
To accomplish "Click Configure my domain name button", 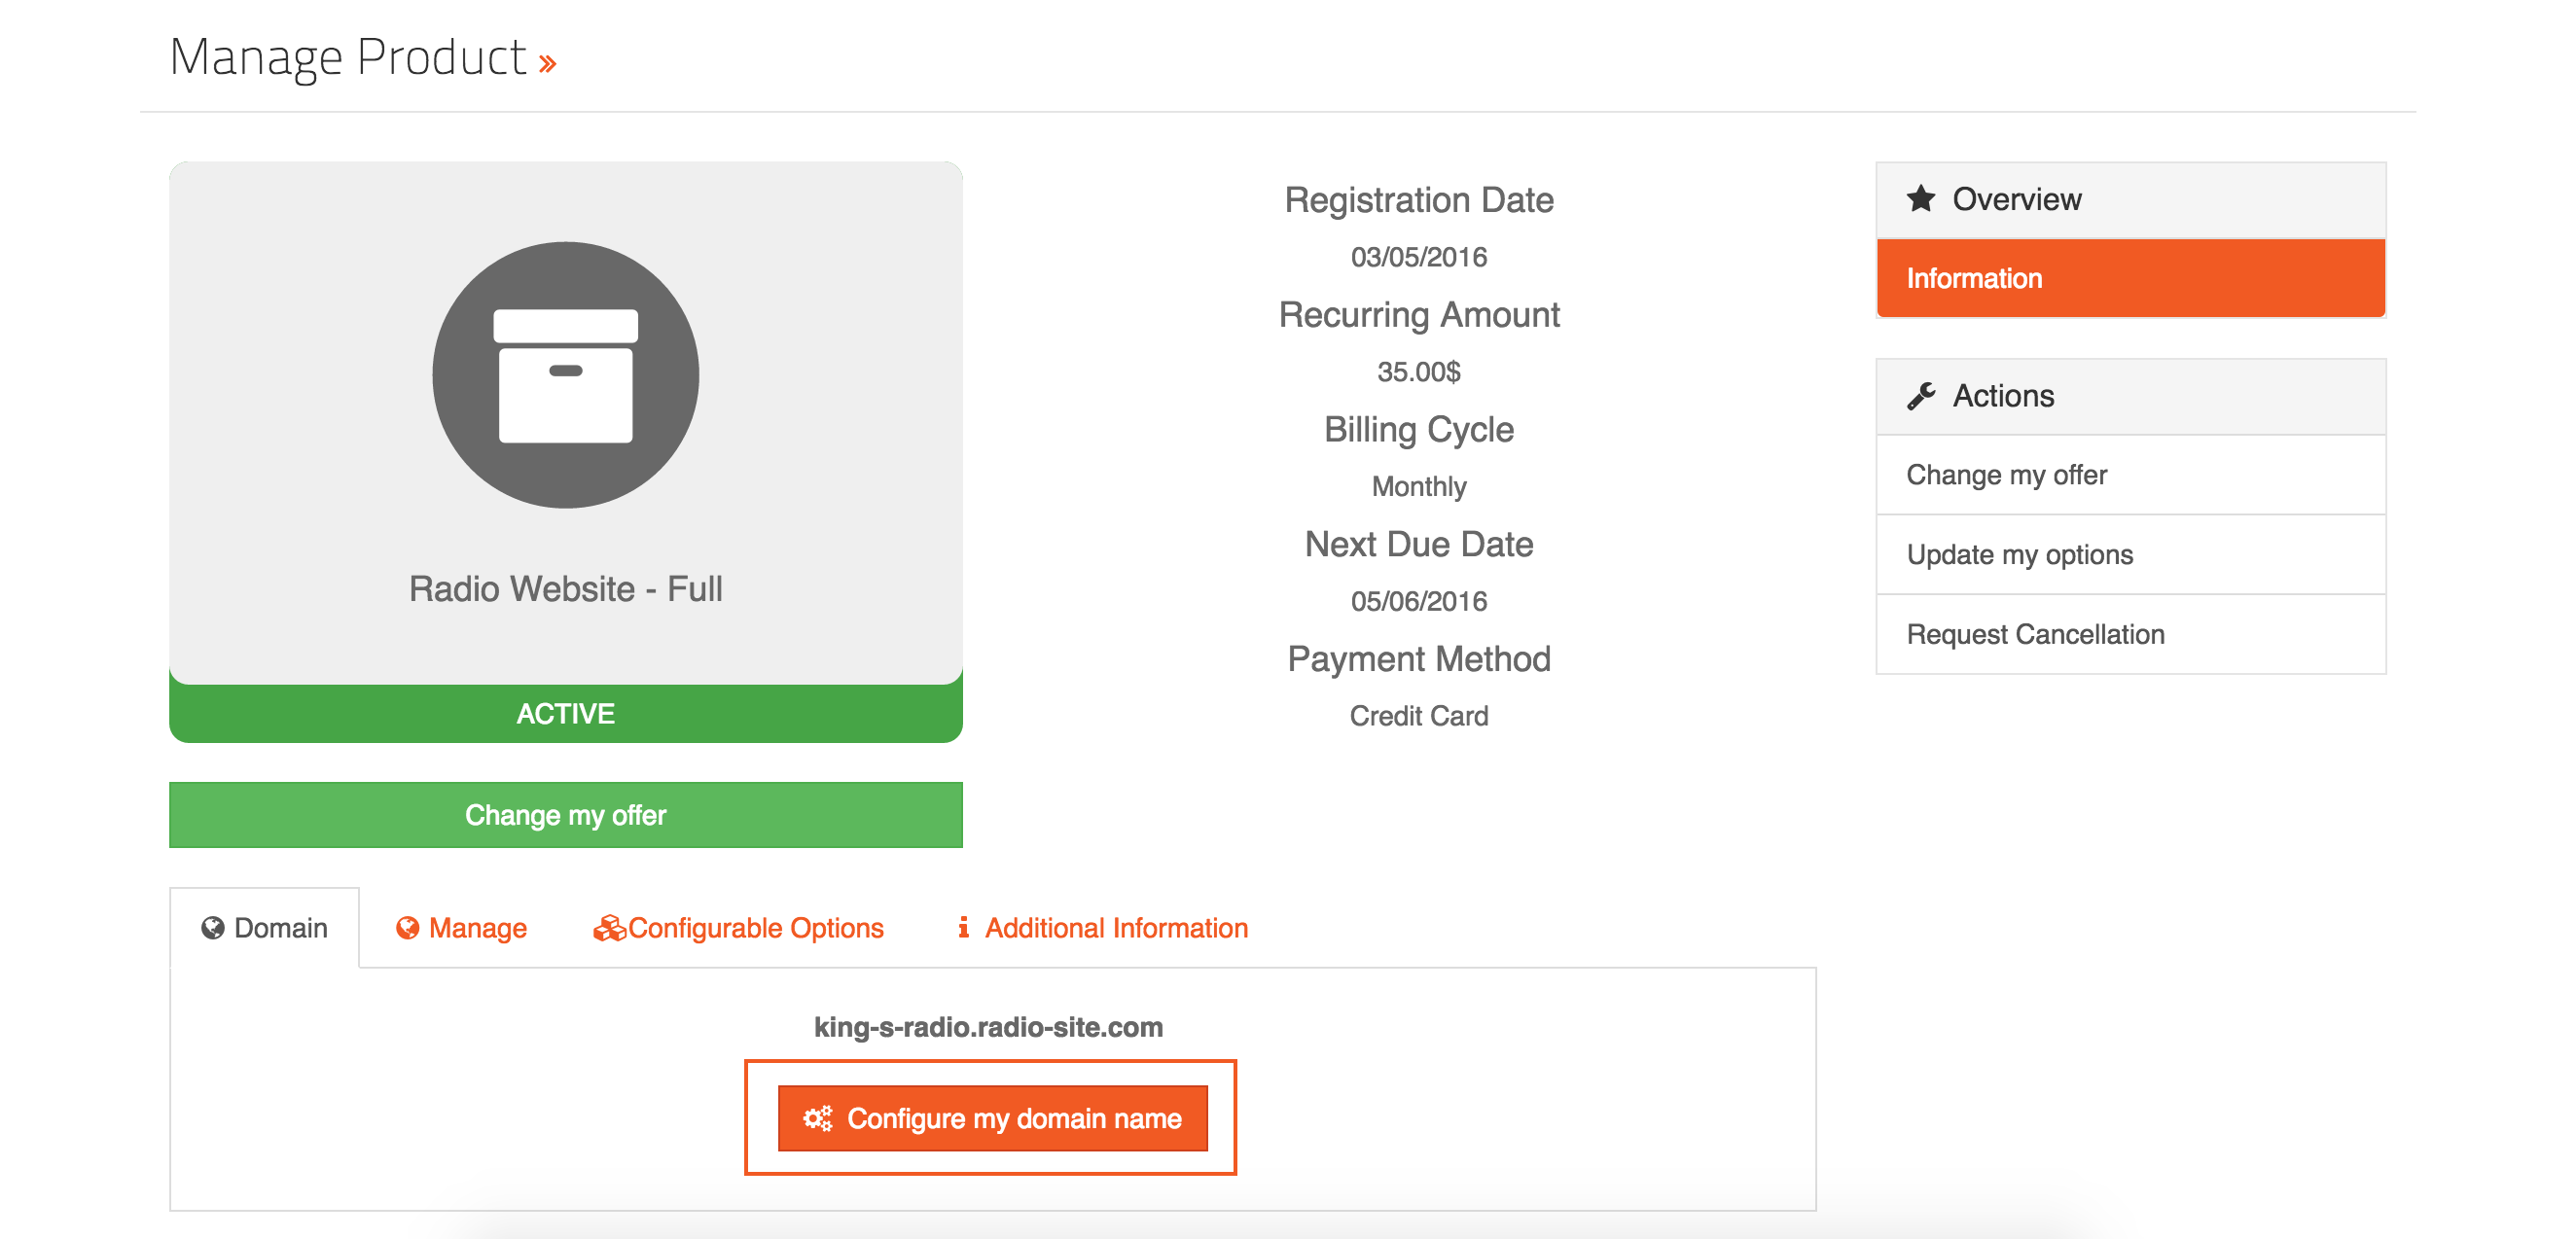I will pos(992,1118).
